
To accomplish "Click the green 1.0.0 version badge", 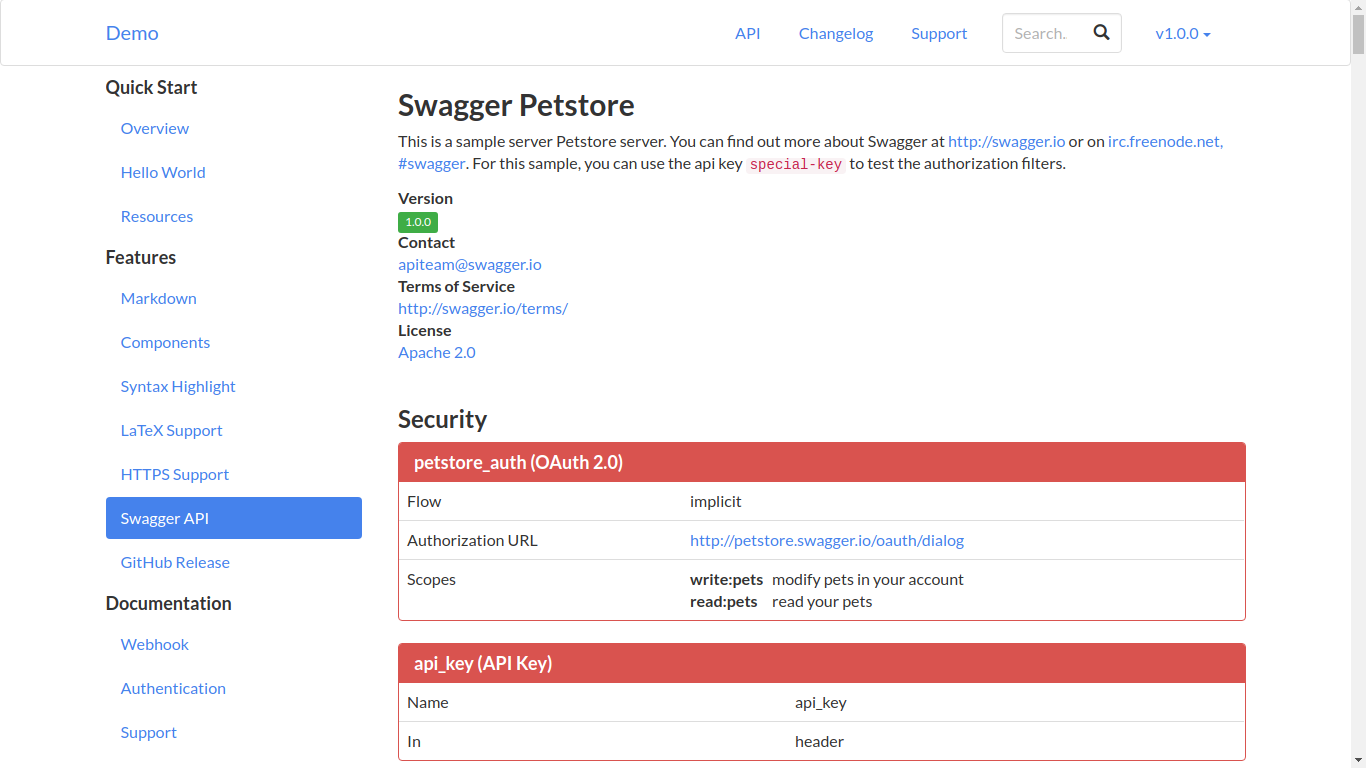I will [417, 222].
